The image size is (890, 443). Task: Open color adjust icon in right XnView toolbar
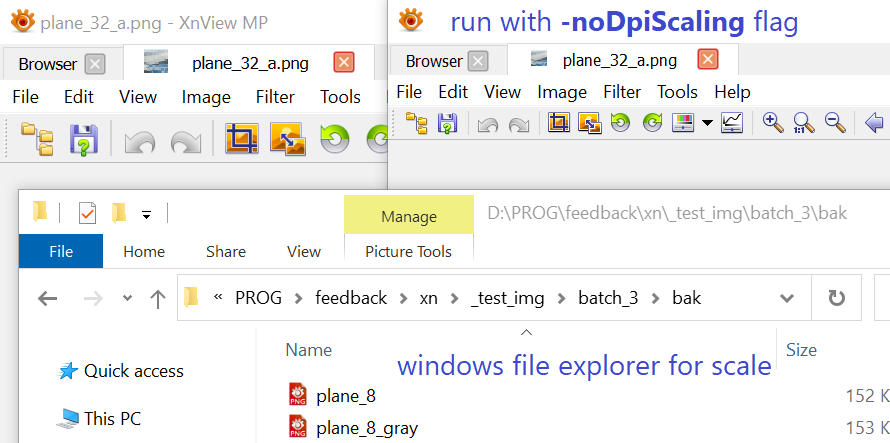coord(683,123)
